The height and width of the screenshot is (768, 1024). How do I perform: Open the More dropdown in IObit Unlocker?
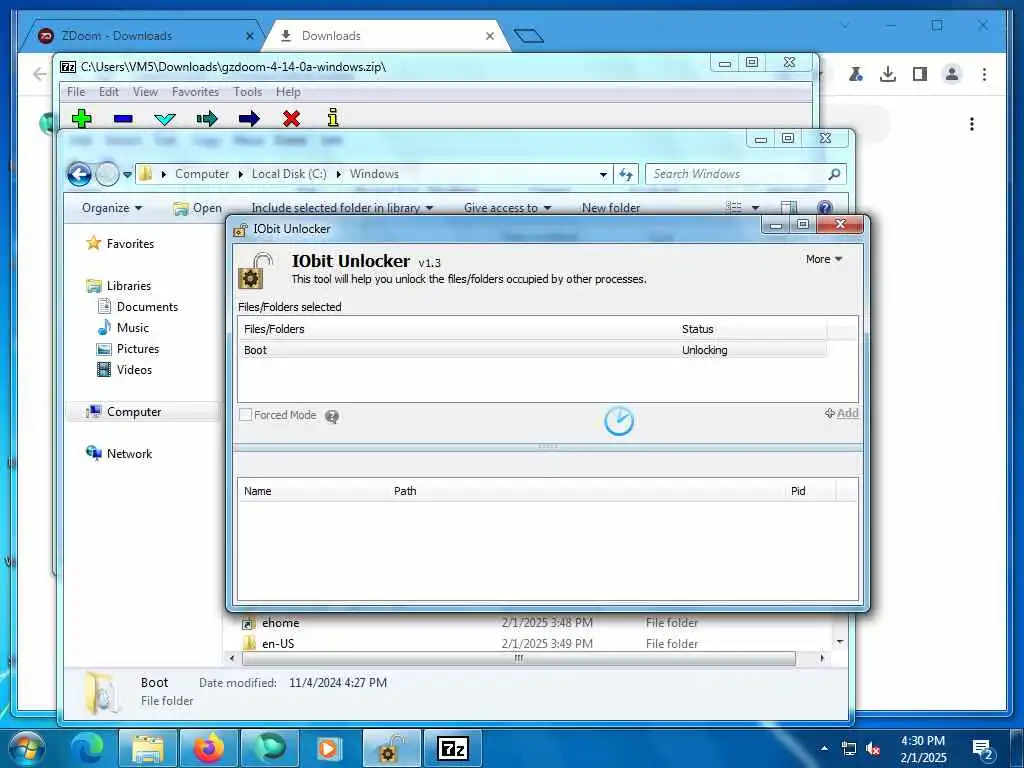(824, 259)
